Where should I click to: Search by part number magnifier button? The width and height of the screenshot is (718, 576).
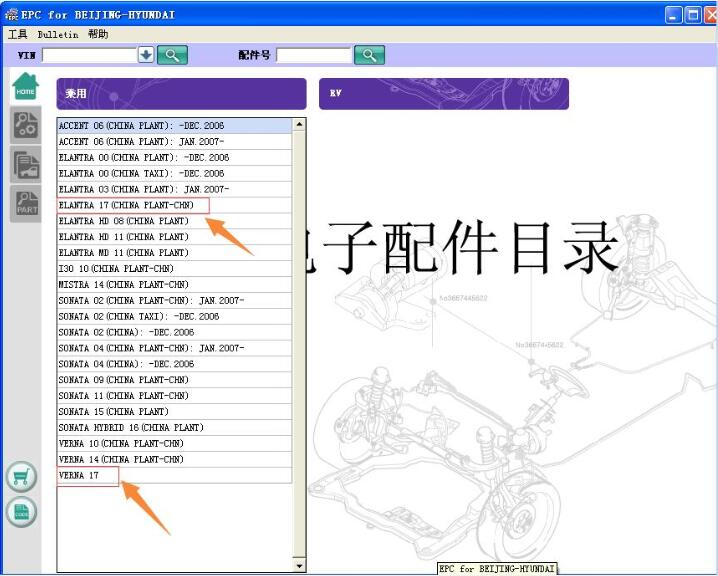click(x=370, y=55)
